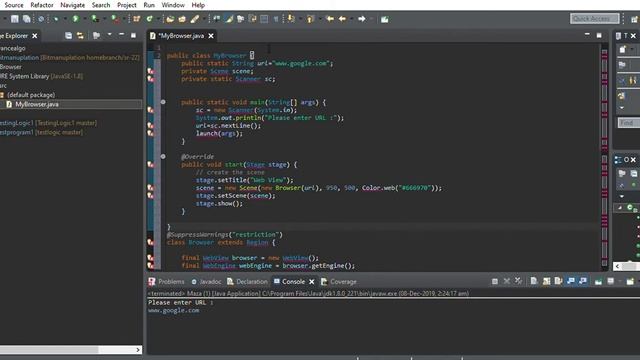
Task: Switch to the Coverage tab
Action: point(339,282)
